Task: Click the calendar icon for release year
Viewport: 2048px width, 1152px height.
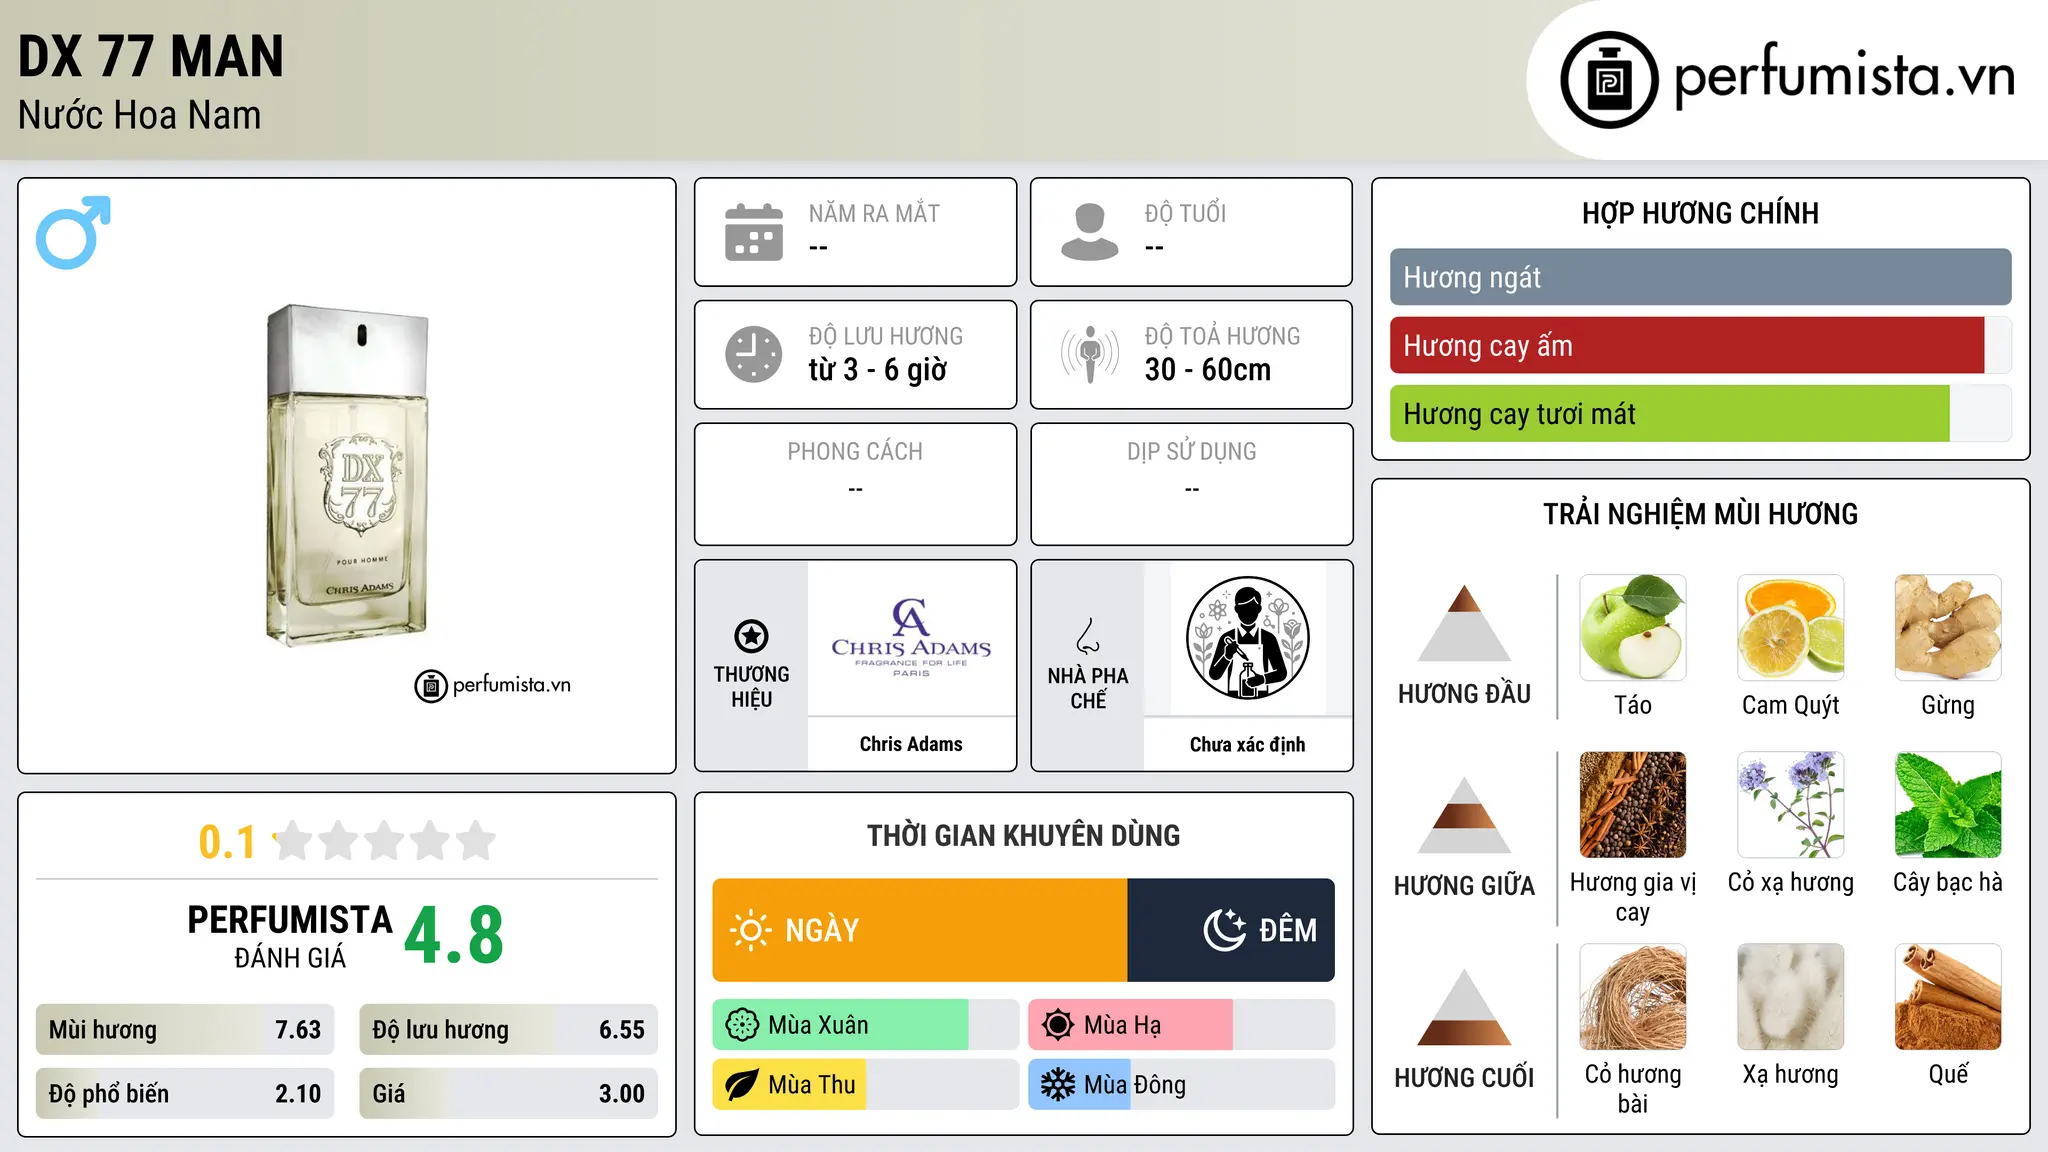Action: (754, 232)
